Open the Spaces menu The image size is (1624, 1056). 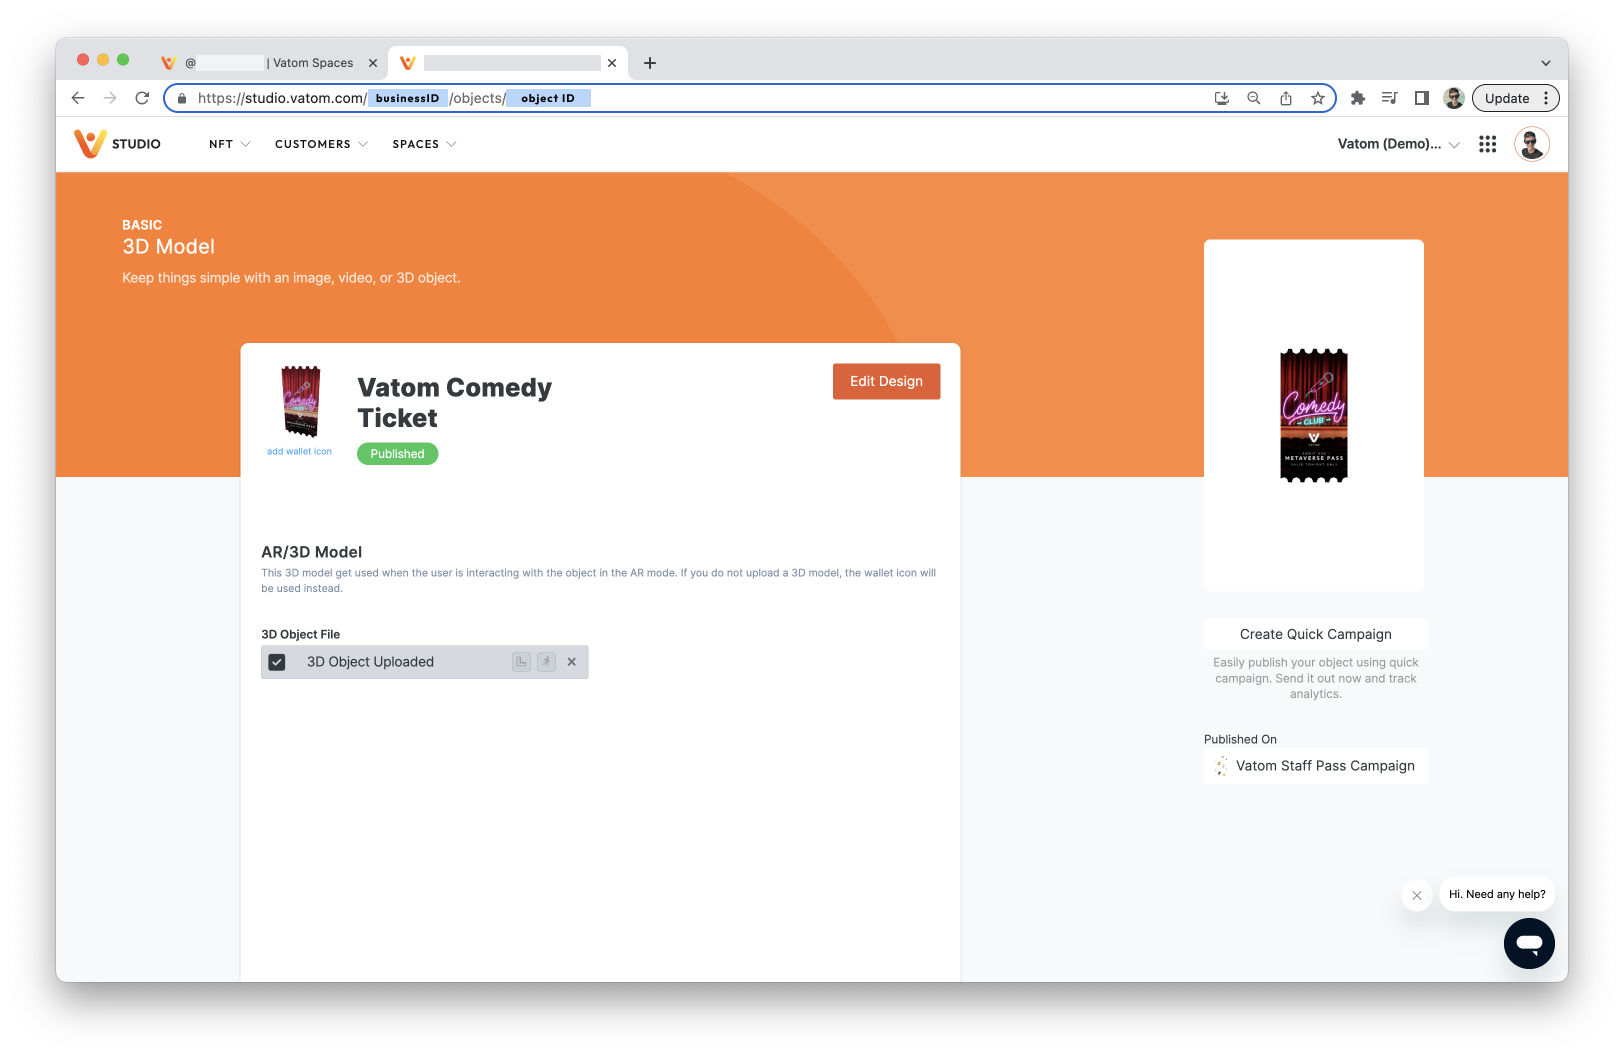click(x=424, y=144)
